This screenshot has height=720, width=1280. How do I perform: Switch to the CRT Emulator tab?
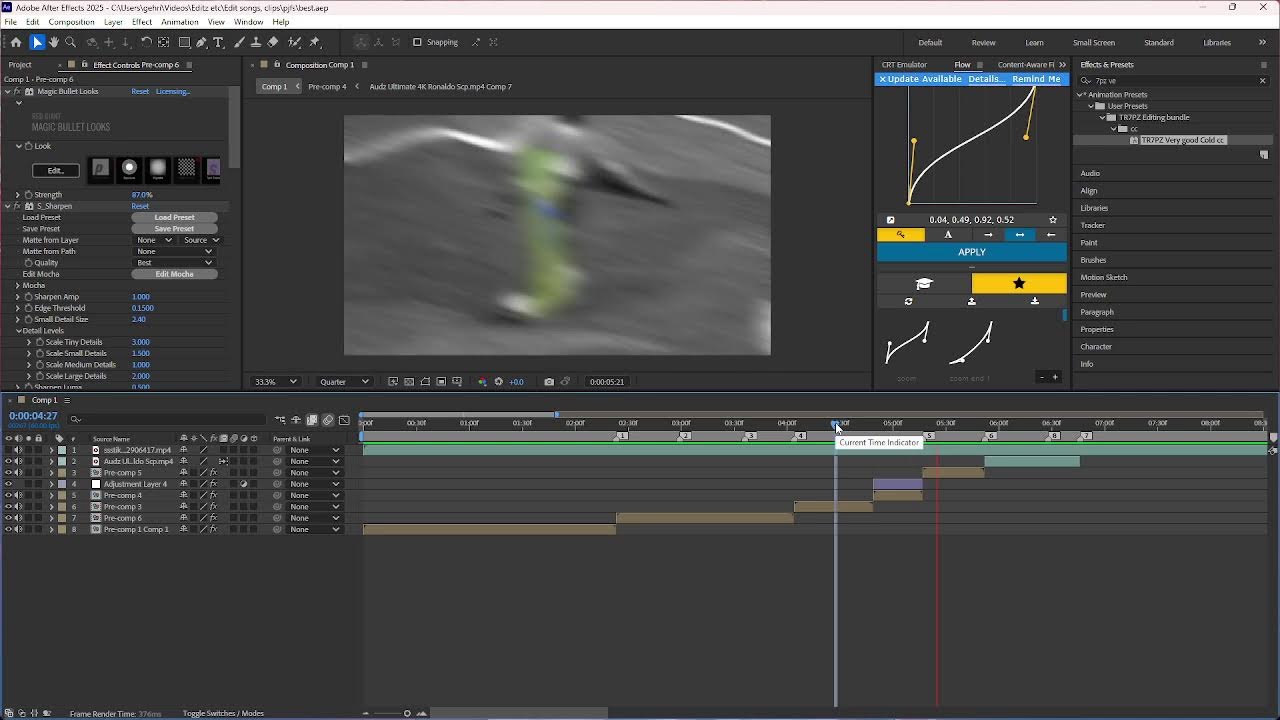click(x=904, y=65)
